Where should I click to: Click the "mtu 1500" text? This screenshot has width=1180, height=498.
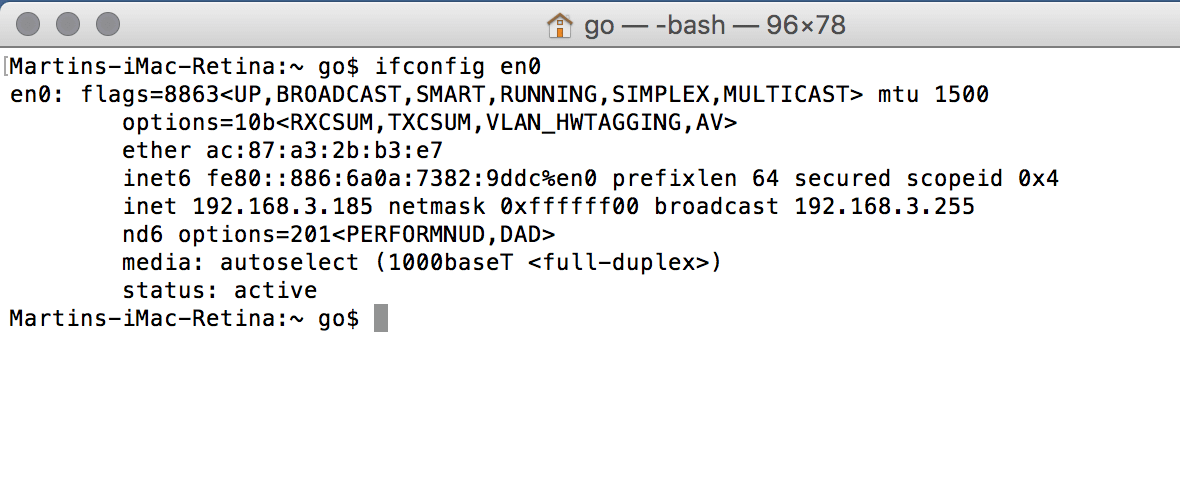(x=933, y=95)
